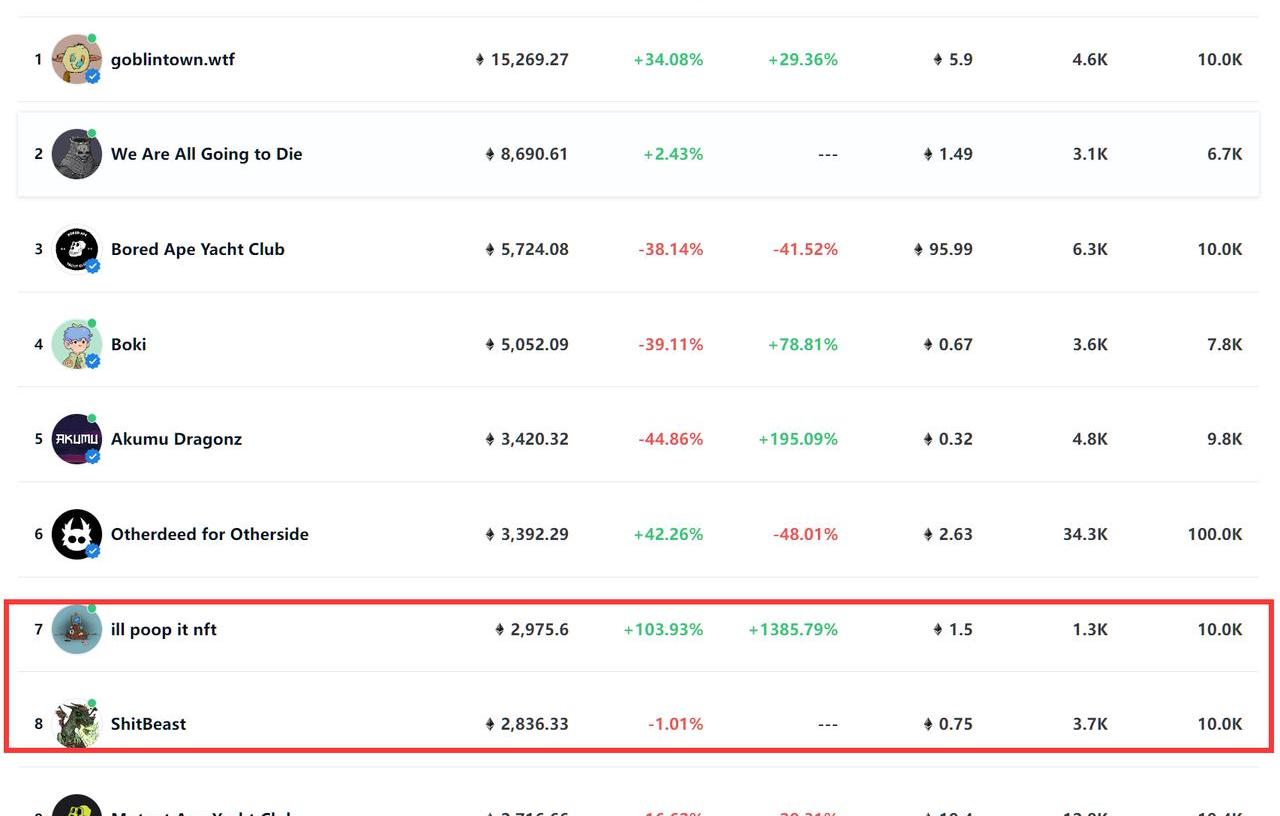Click the ill poop it nft avatar
1280x816 pixels.
(x=76, y=629)
